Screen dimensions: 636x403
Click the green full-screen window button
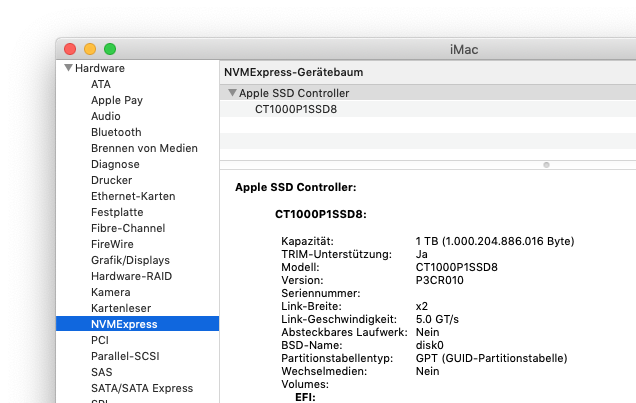(x=110, y=49)
